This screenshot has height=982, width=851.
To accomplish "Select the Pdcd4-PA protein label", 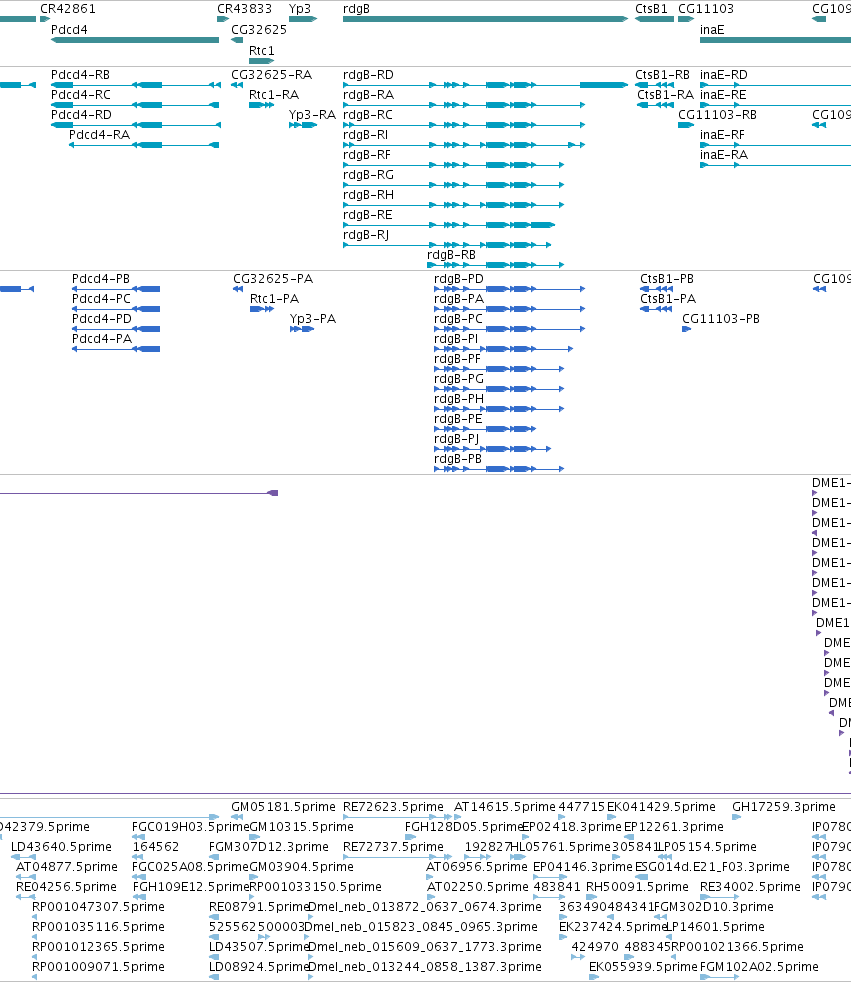I will pos(102,339).
